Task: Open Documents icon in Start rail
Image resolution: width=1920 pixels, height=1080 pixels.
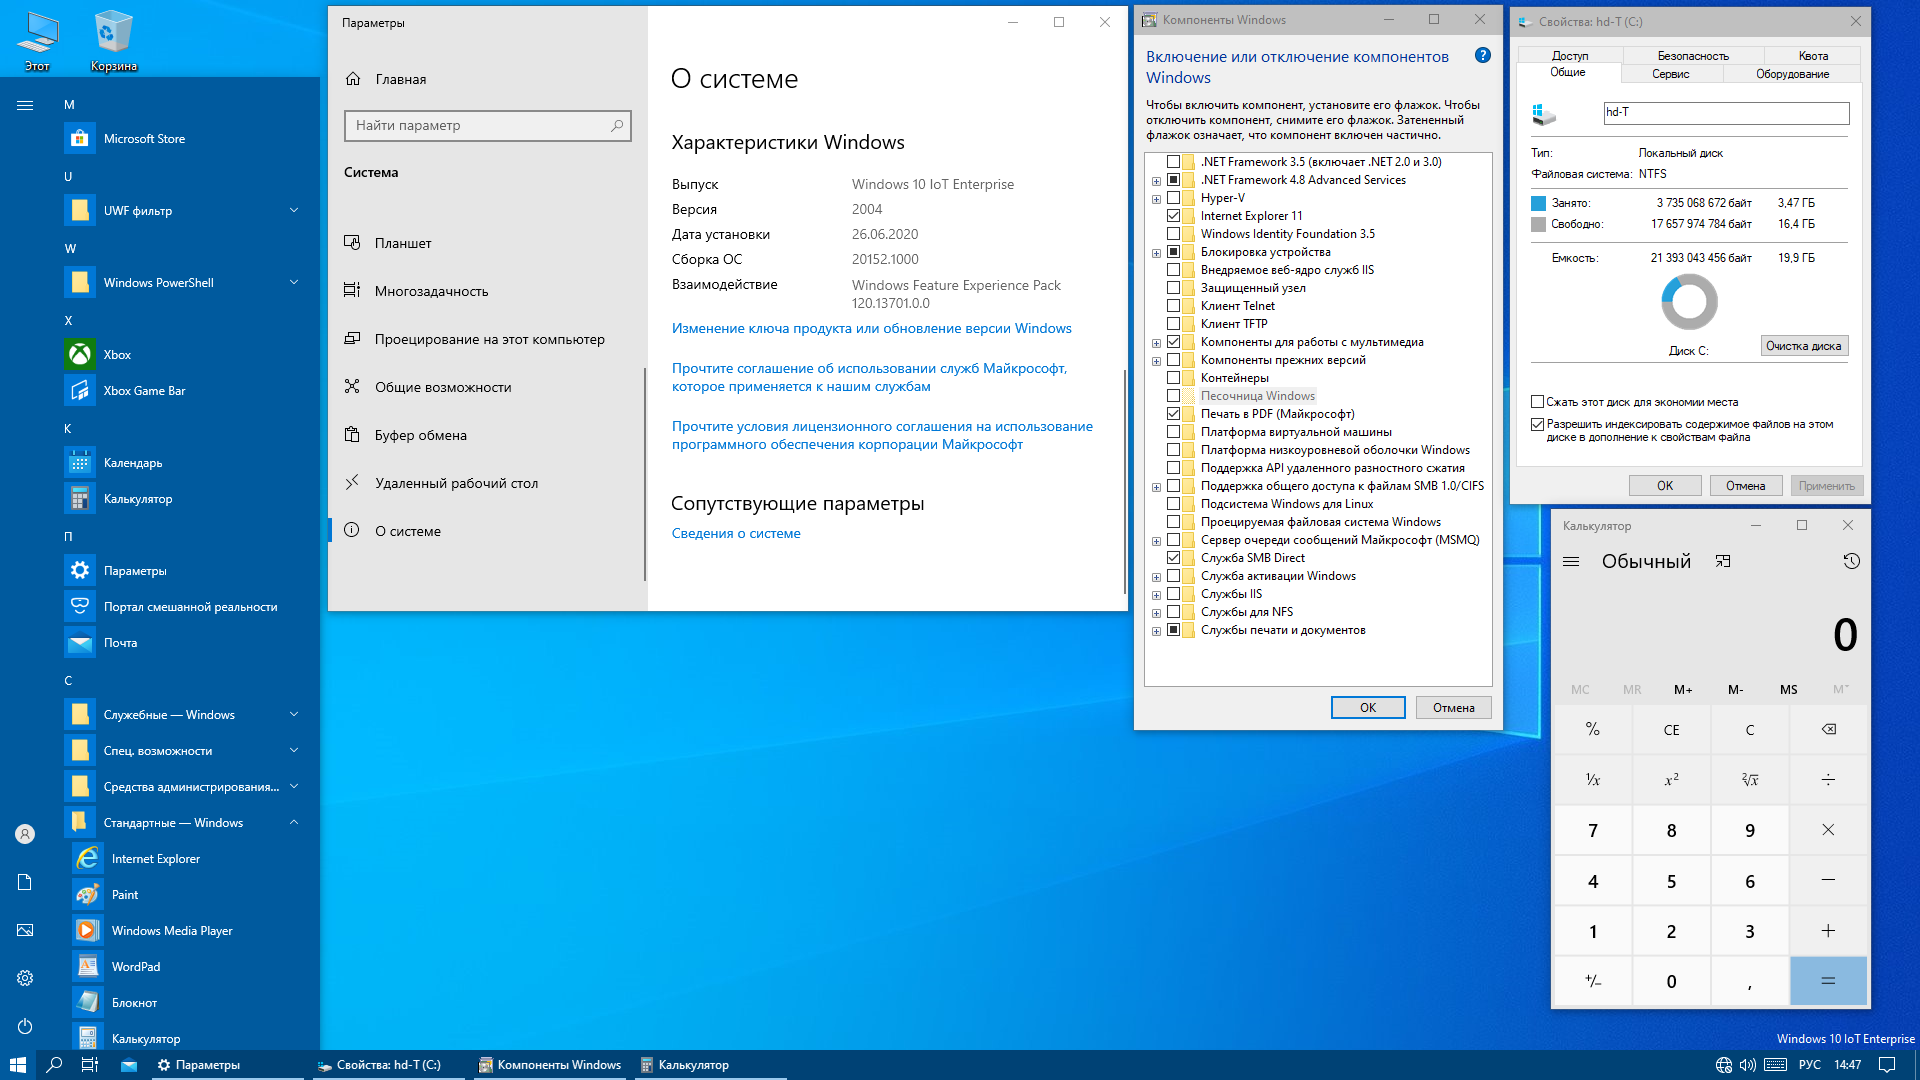Action: tap(25, 882)
